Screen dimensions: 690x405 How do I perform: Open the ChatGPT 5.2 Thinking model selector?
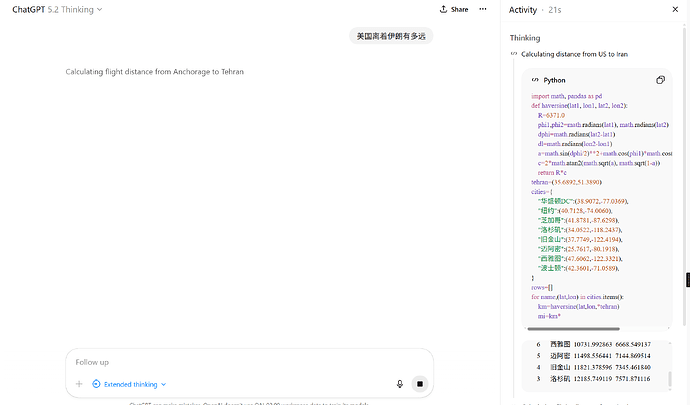coord(57,10)
